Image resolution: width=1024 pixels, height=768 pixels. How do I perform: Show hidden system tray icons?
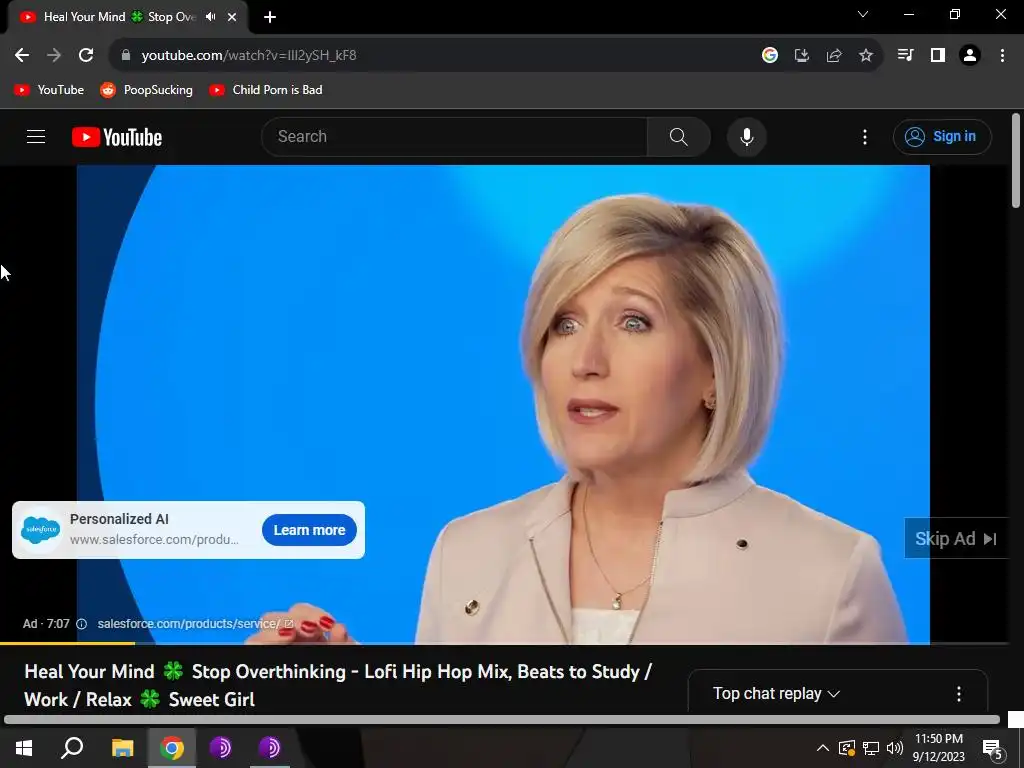point(823,748)
